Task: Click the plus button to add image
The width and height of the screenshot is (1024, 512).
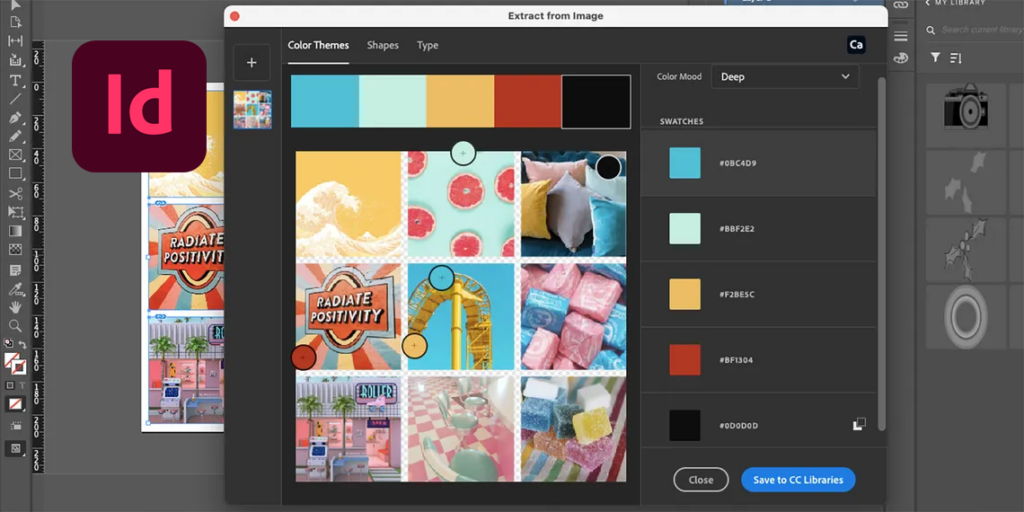Action: [251, 63]
